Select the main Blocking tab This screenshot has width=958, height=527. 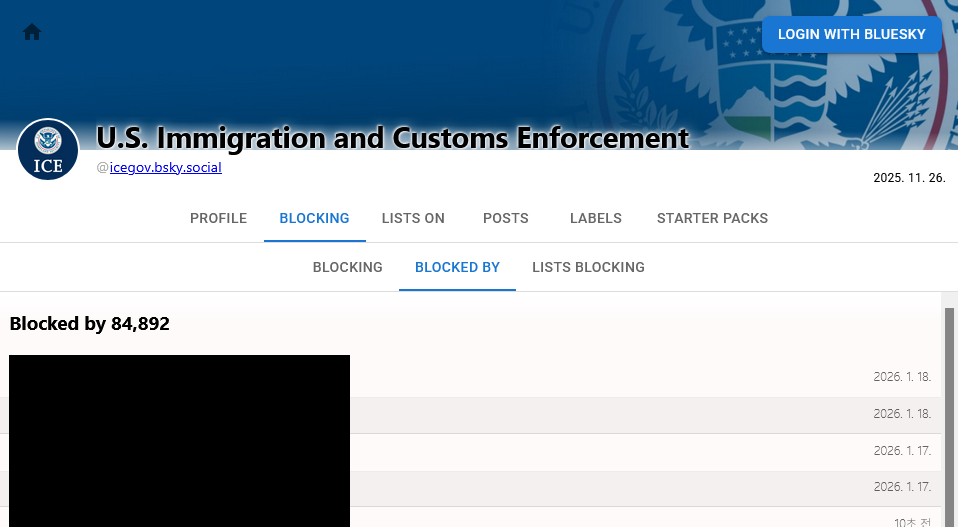(314, 218)
